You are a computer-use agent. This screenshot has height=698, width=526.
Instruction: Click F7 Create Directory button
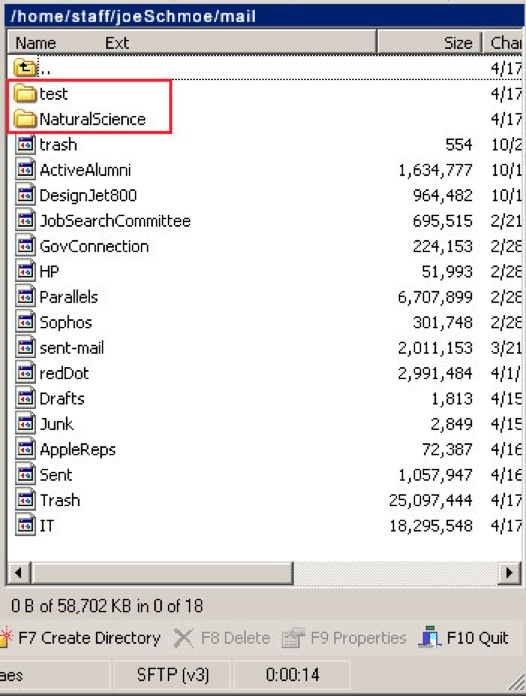tap(80, 638)
